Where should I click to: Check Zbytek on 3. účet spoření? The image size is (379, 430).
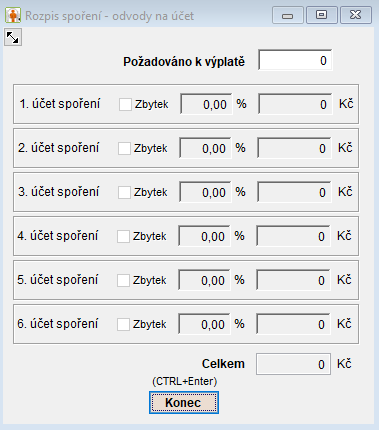tap(124, 192)
